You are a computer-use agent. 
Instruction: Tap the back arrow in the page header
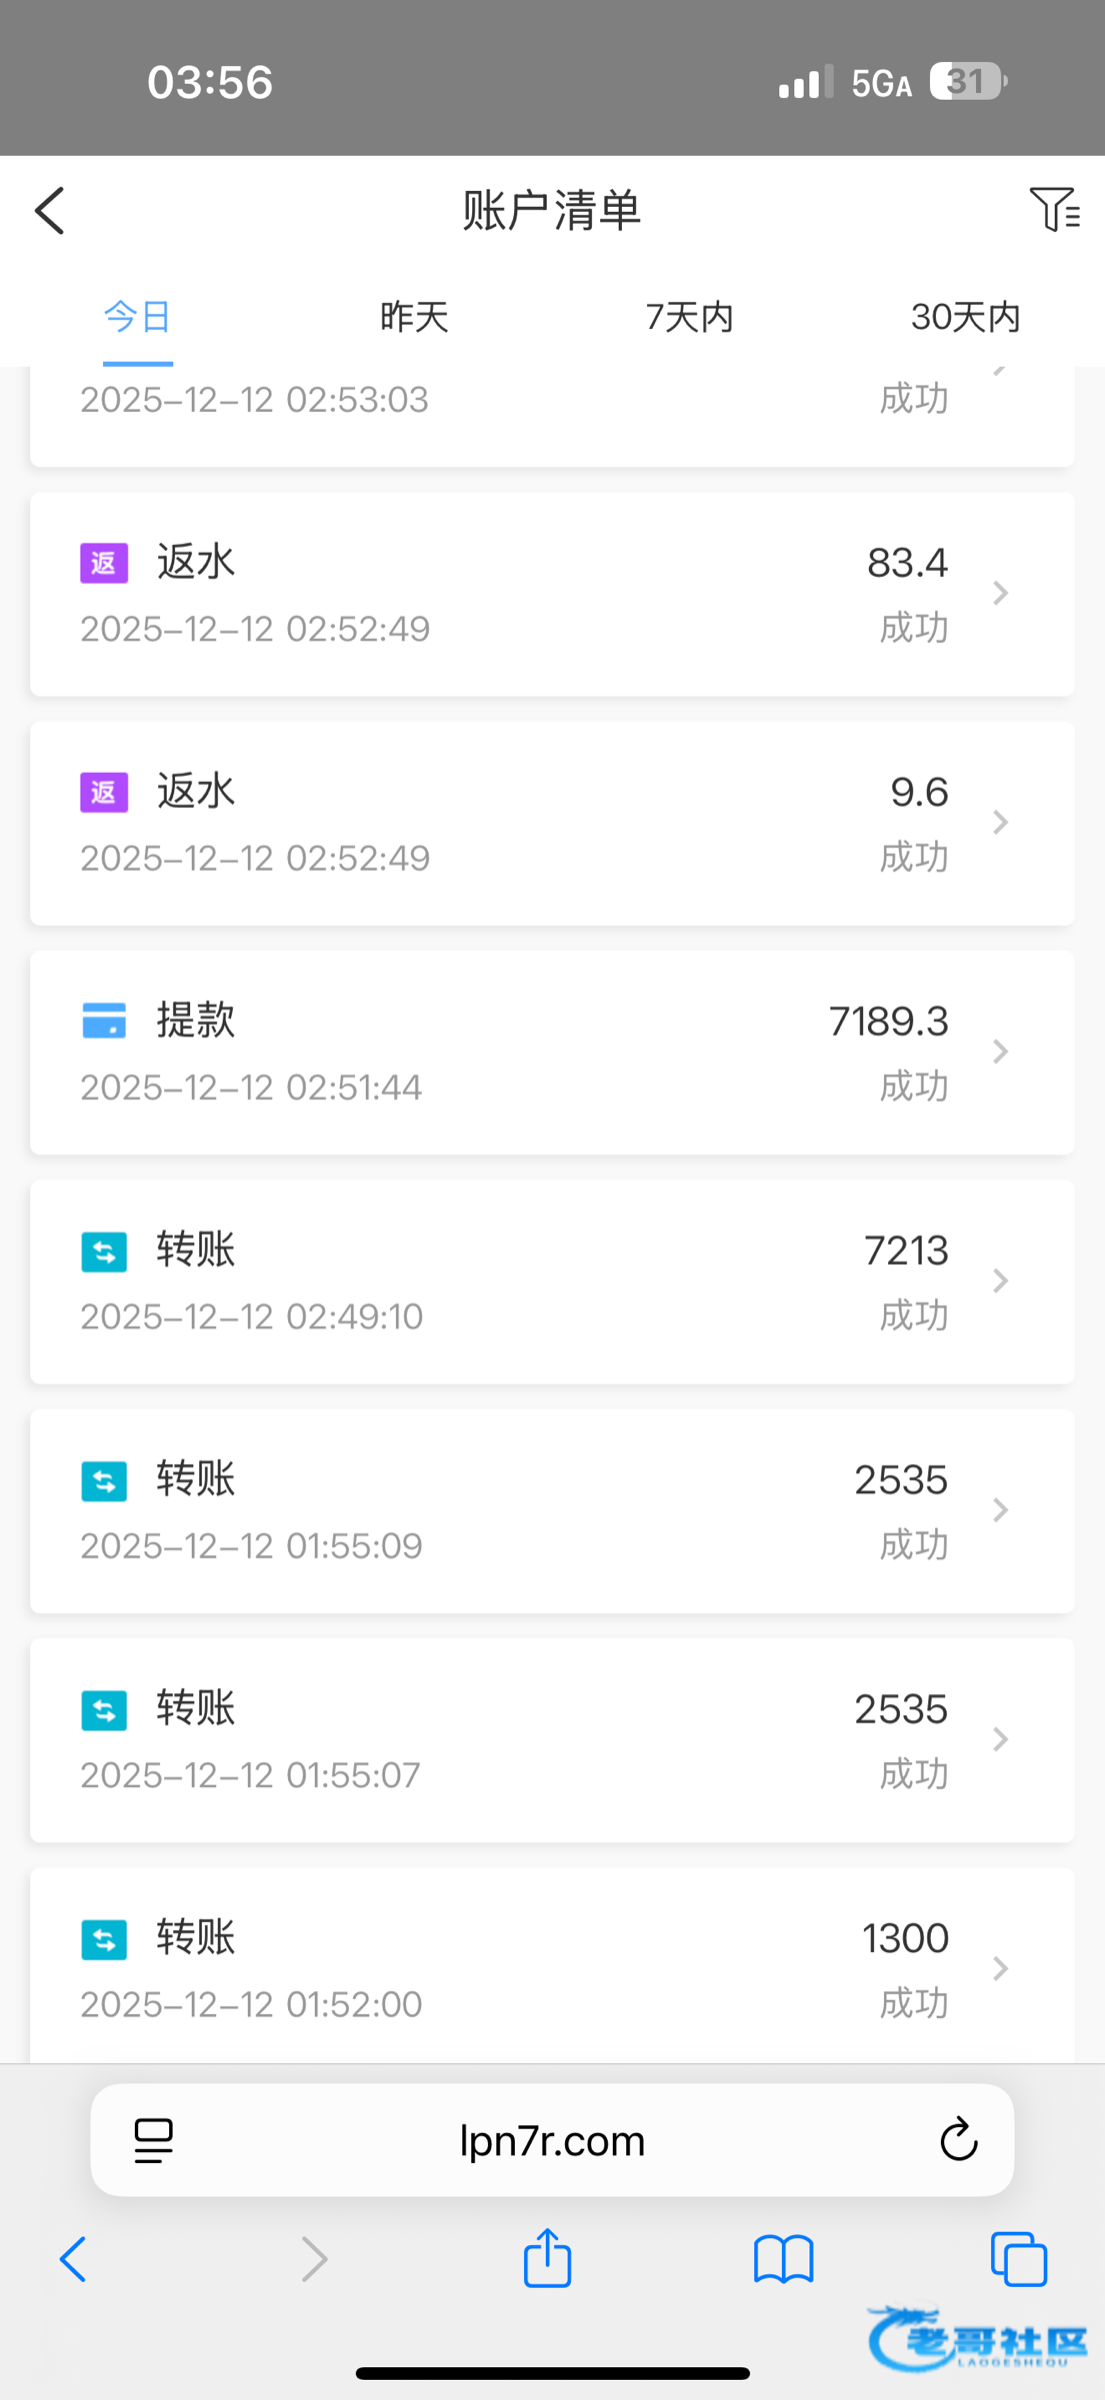[50, 211]
